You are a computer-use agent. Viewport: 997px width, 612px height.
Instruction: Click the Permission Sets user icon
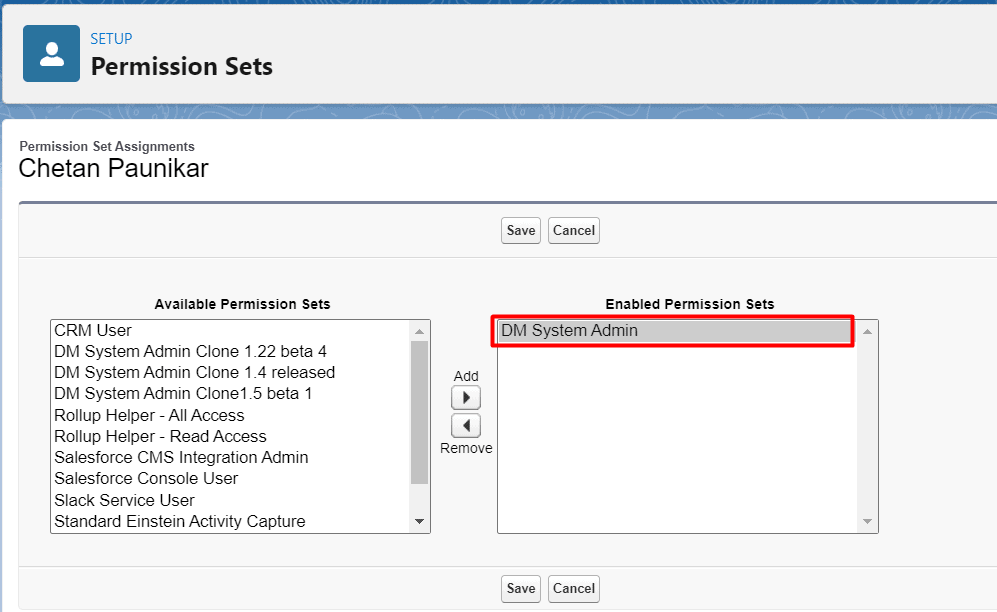51,54
